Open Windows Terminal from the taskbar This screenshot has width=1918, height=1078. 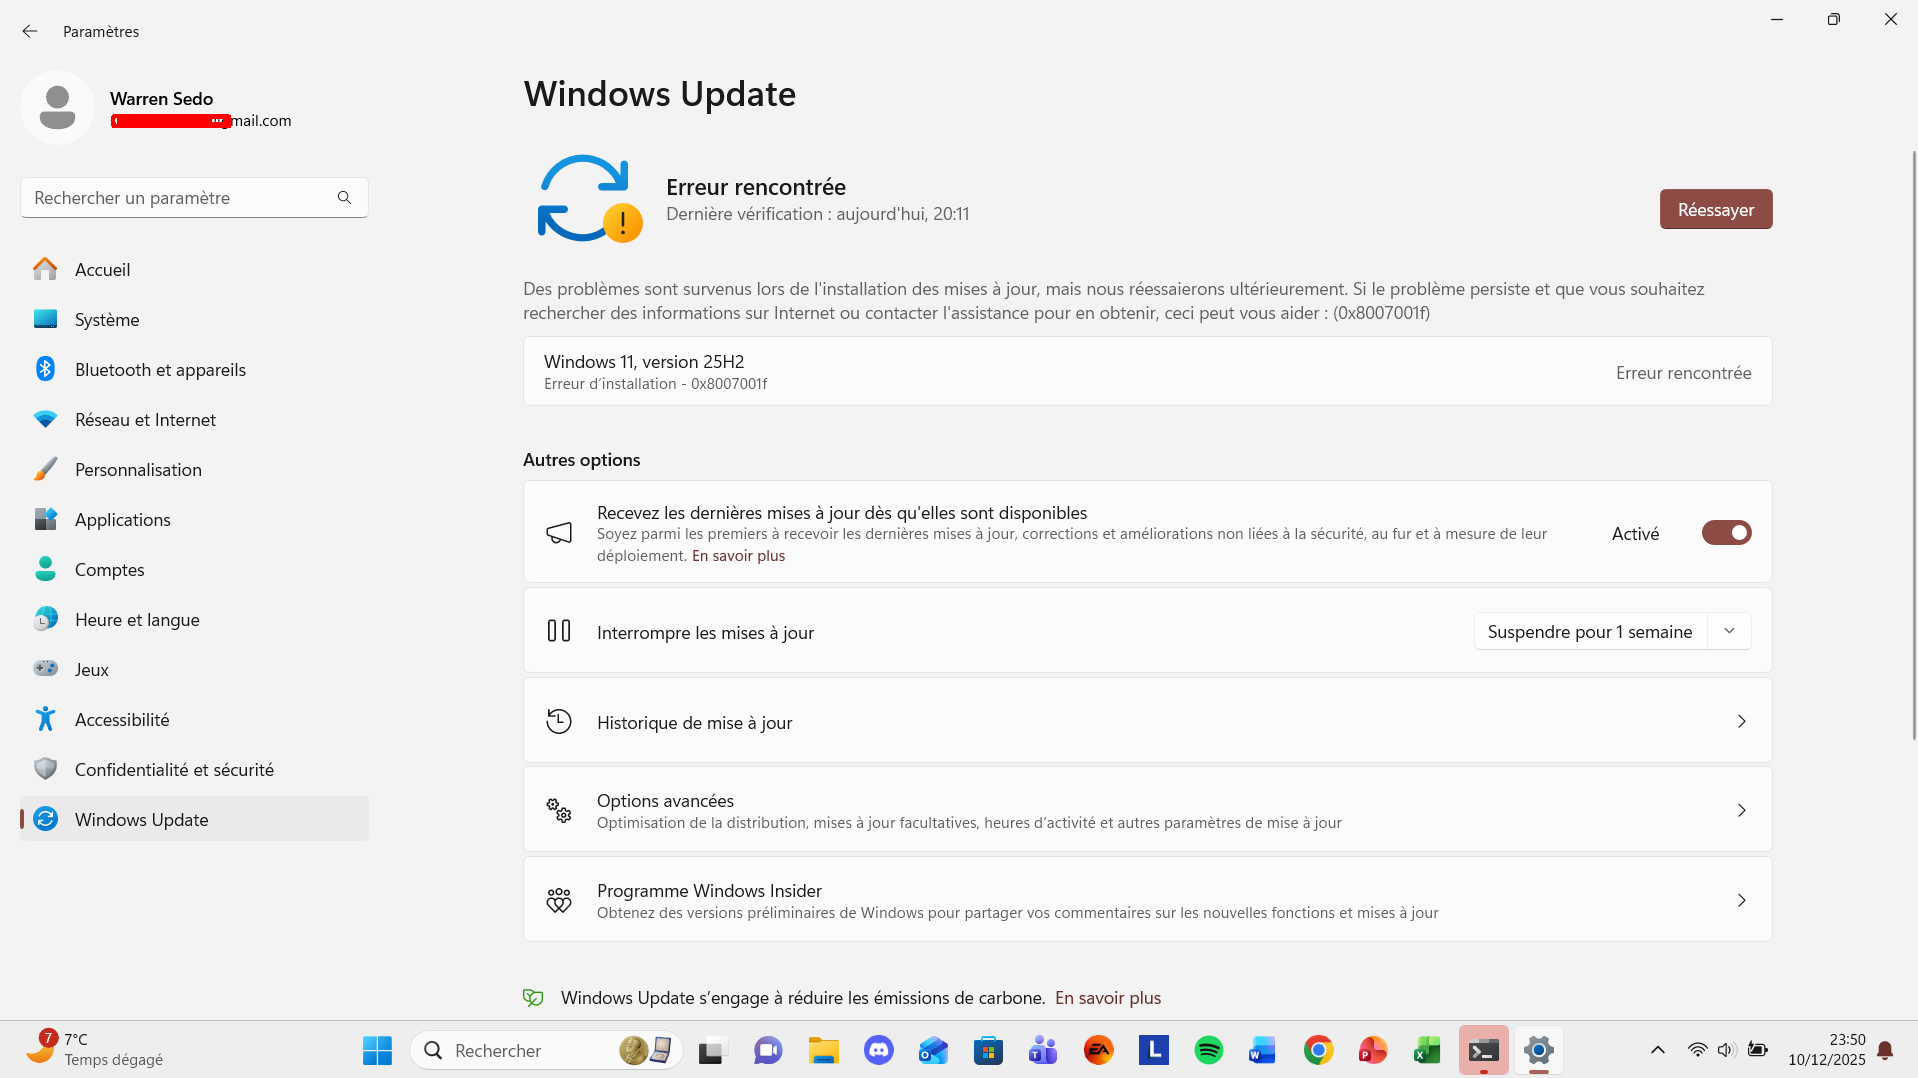1482,1050
